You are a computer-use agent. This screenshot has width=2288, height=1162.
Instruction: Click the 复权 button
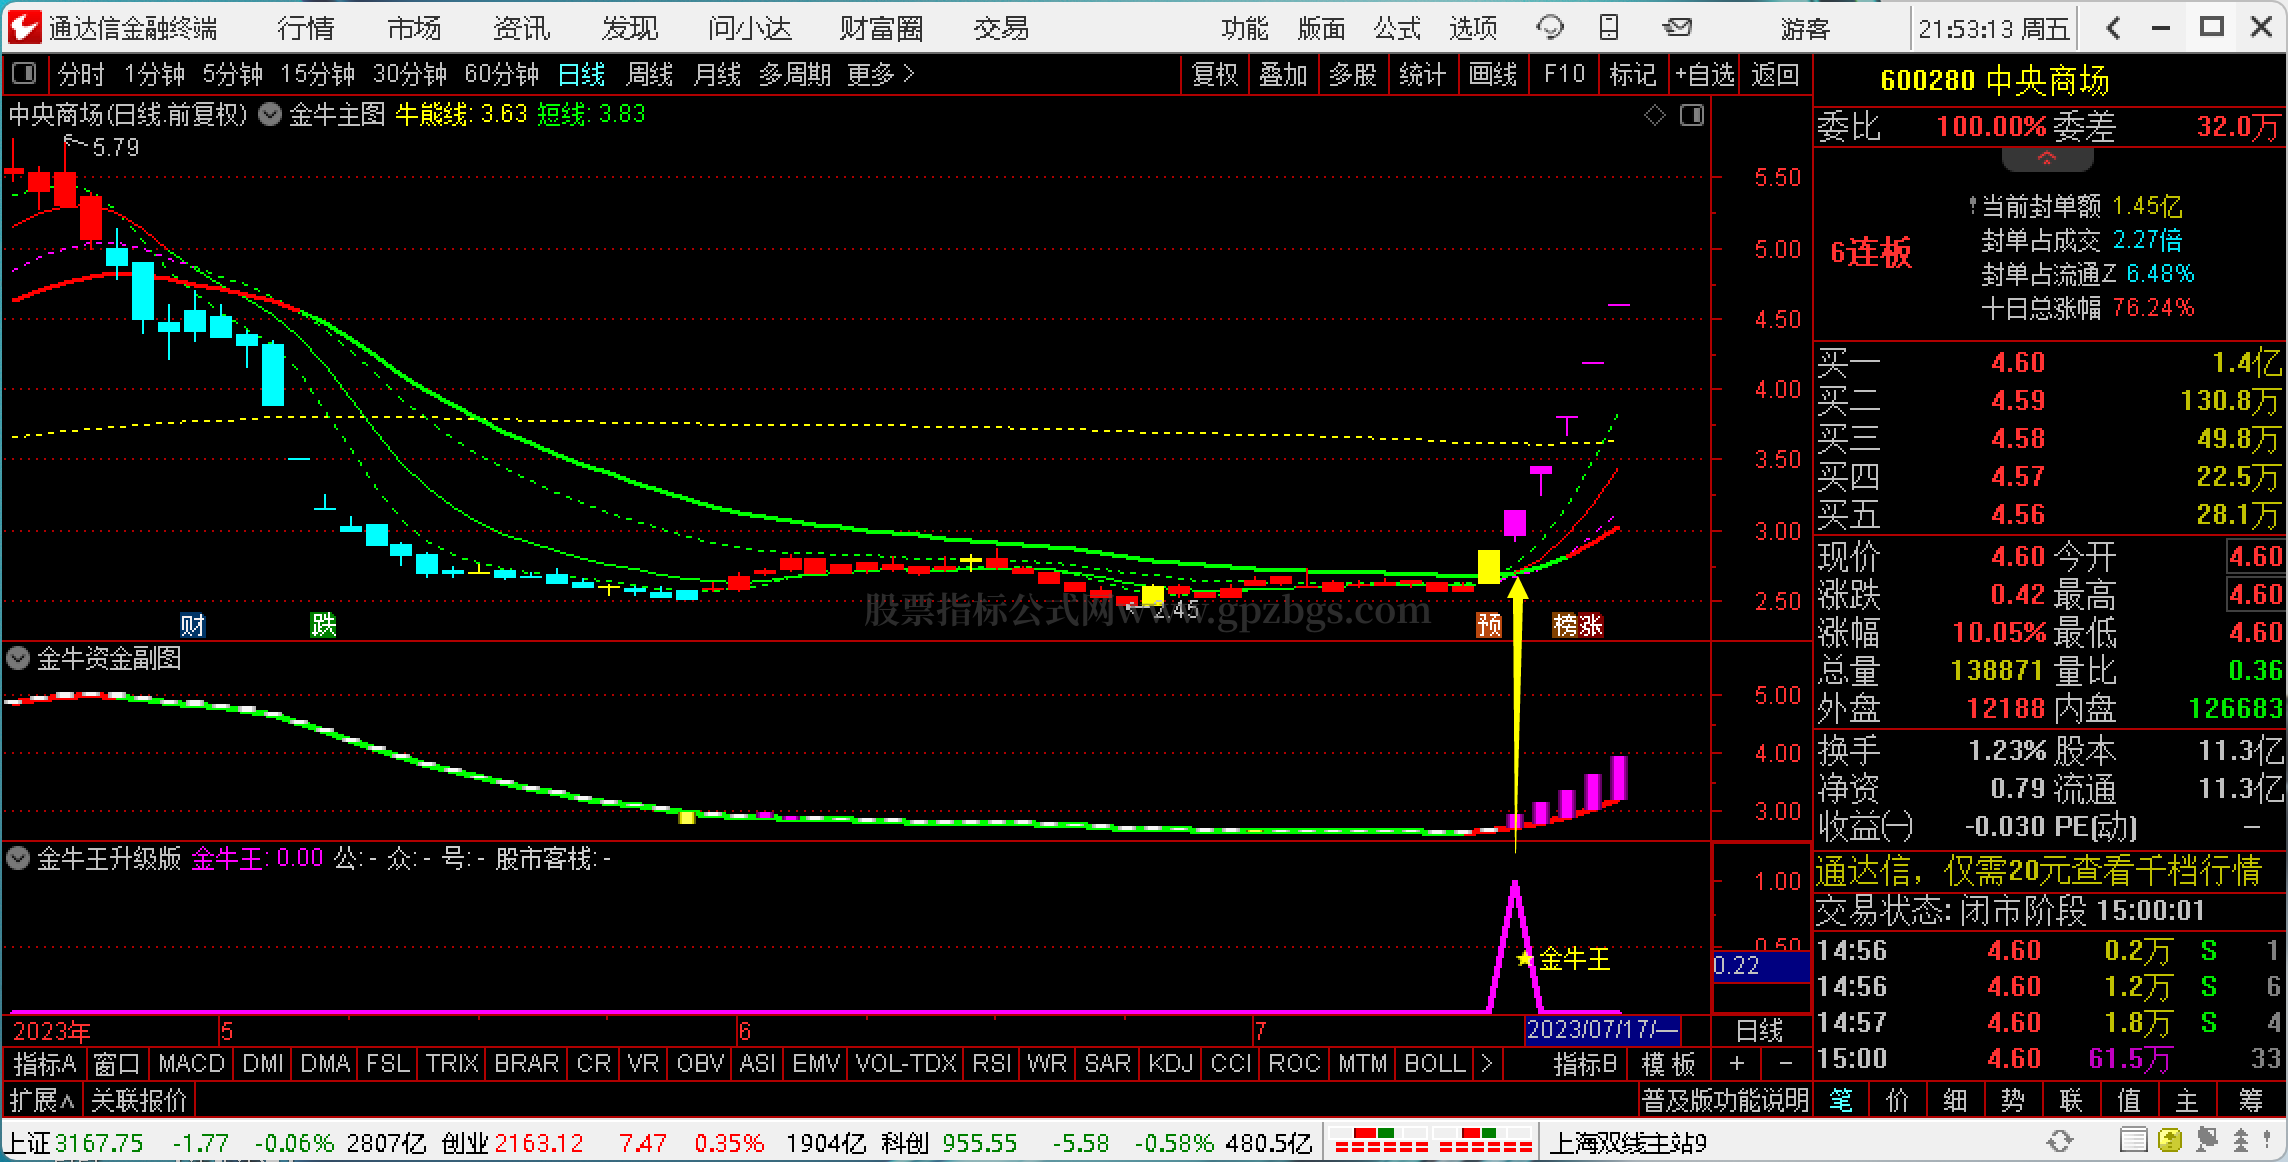pyautogui.click(x=1215, y=74)
